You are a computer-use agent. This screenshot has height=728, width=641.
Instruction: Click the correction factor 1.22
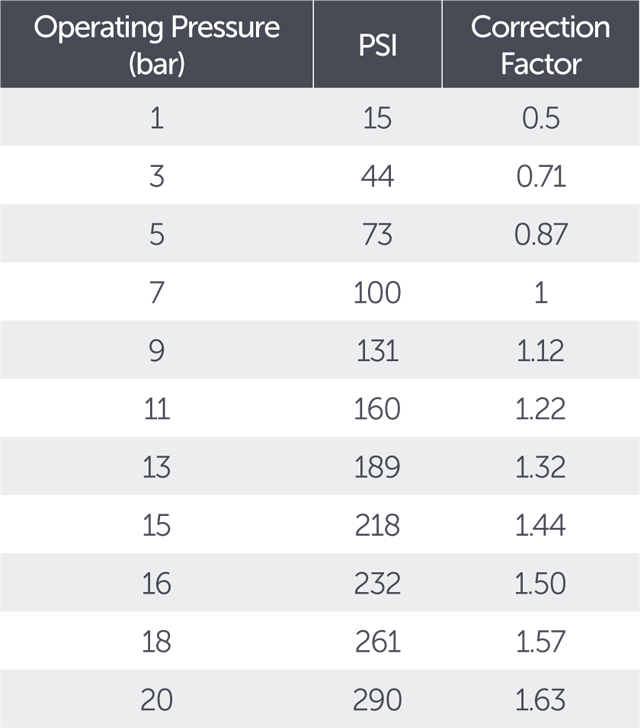541,409
